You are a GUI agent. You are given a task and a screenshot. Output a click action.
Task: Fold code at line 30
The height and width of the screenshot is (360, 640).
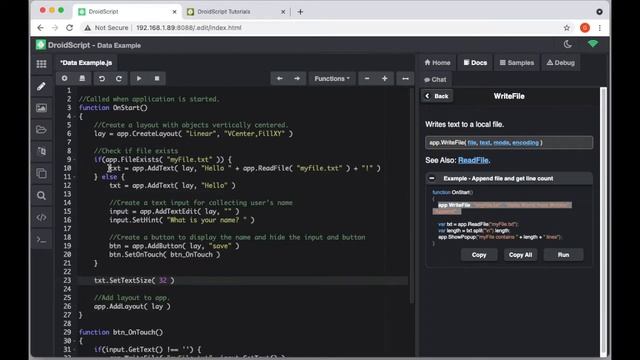click(75, 341)
